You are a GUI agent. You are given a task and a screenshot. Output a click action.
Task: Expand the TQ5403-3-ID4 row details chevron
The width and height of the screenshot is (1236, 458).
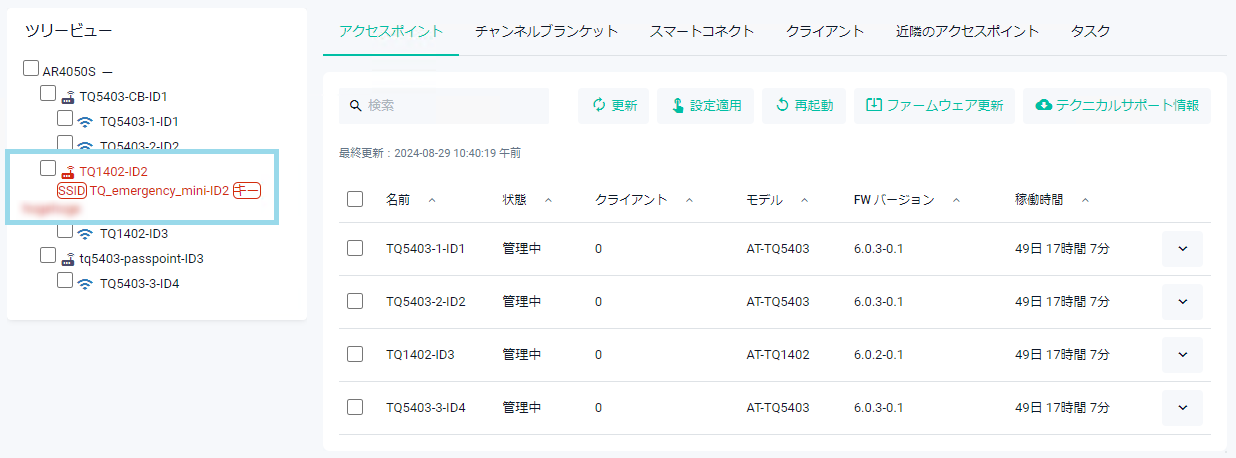pos(1182,407)
